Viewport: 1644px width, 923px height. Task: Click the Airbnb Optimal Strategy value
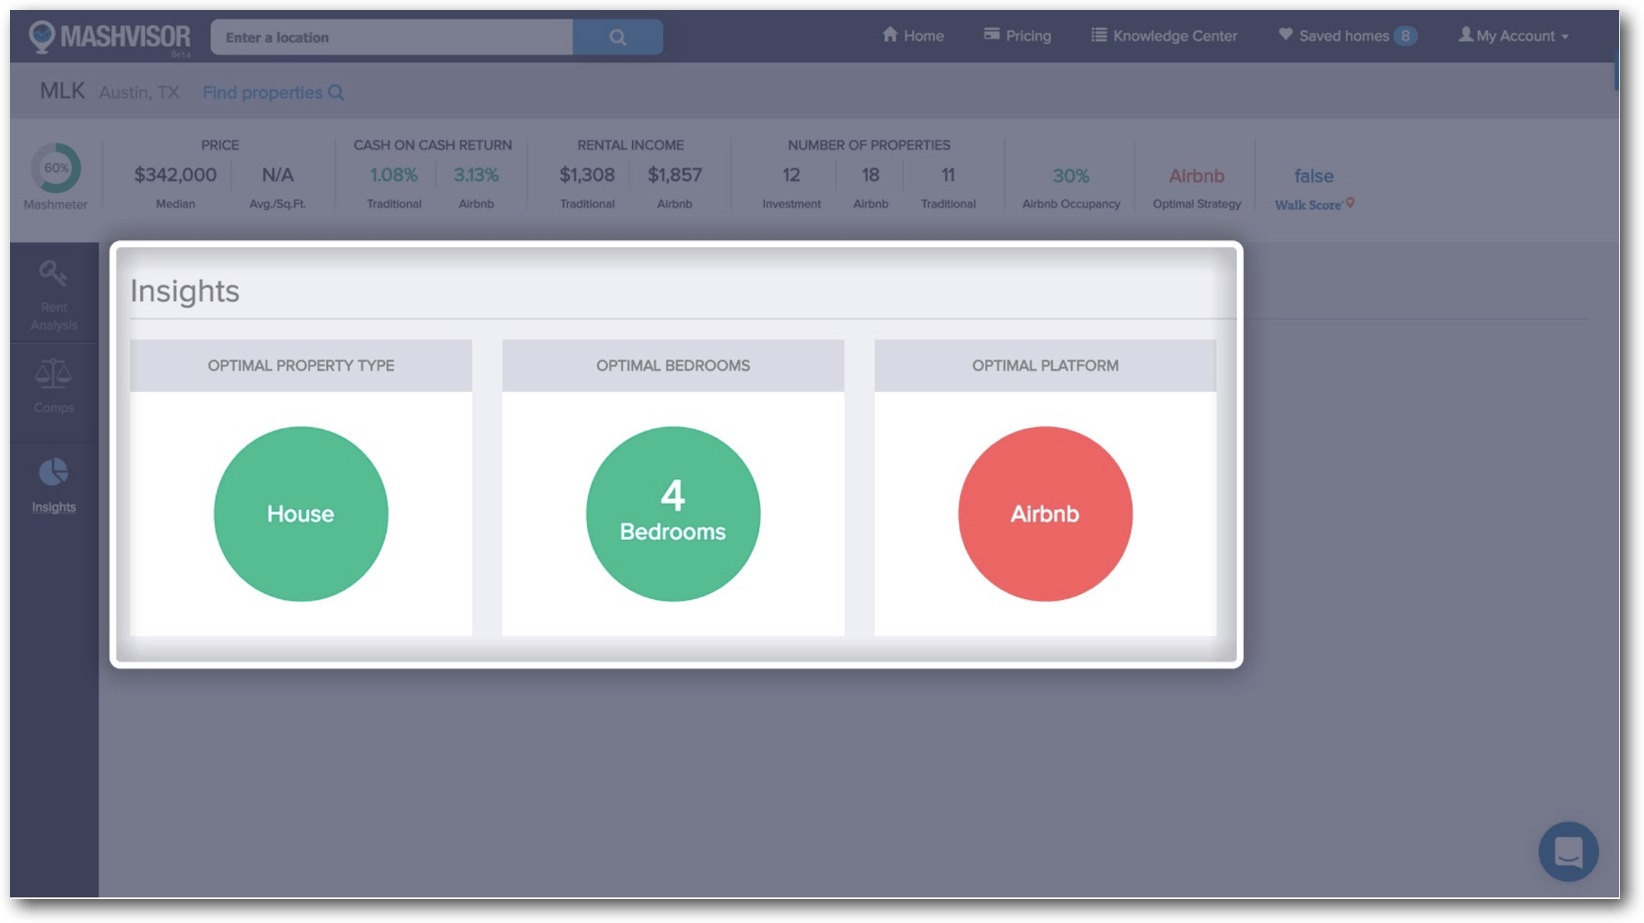[x=1197, y=176]
